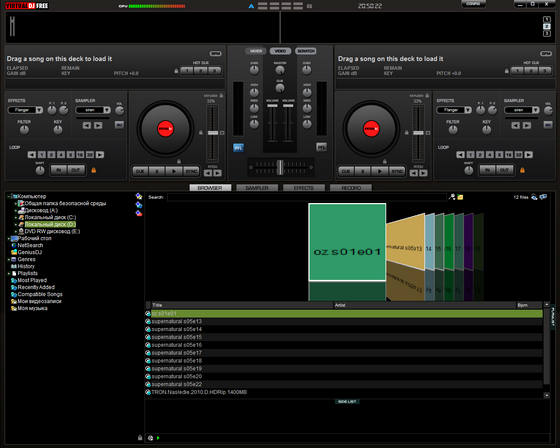The width and height of the screenshot is (560, 448).
Task: Play left deck sampler sample
Action: pyautogui.click(x=98, y=125)
